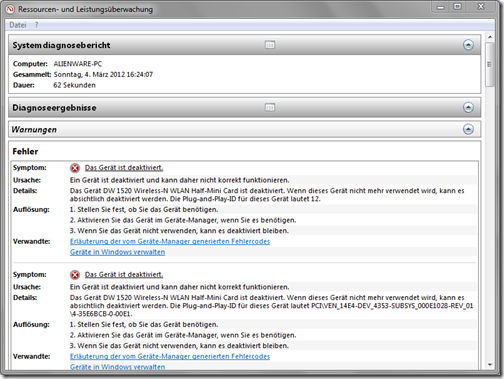Select first '1. Stellen Sie fest, ob Sie das Gerät benötigen.' line
The height and width of the screenshot is (379, 504).
(x=144, y=210)
